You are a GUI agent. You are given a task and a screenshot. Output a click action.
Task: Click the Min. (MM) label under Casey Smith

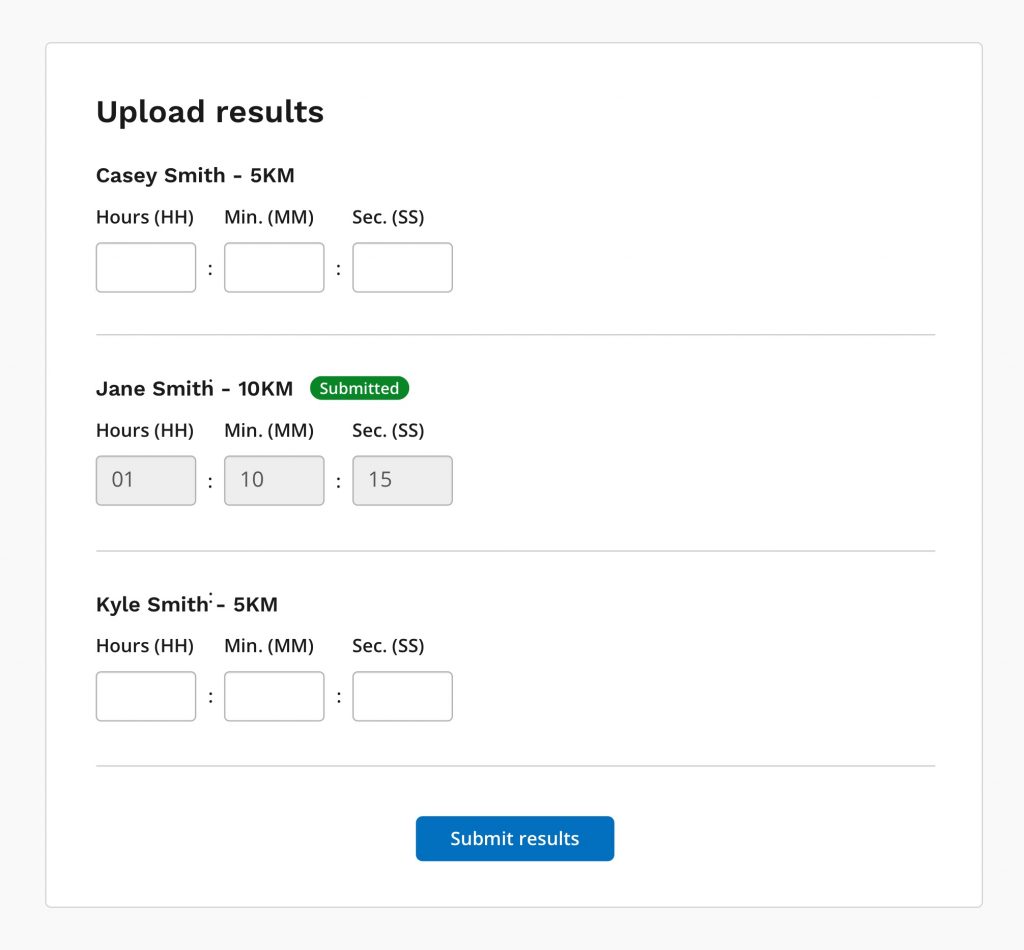click(x=269, y=217)
